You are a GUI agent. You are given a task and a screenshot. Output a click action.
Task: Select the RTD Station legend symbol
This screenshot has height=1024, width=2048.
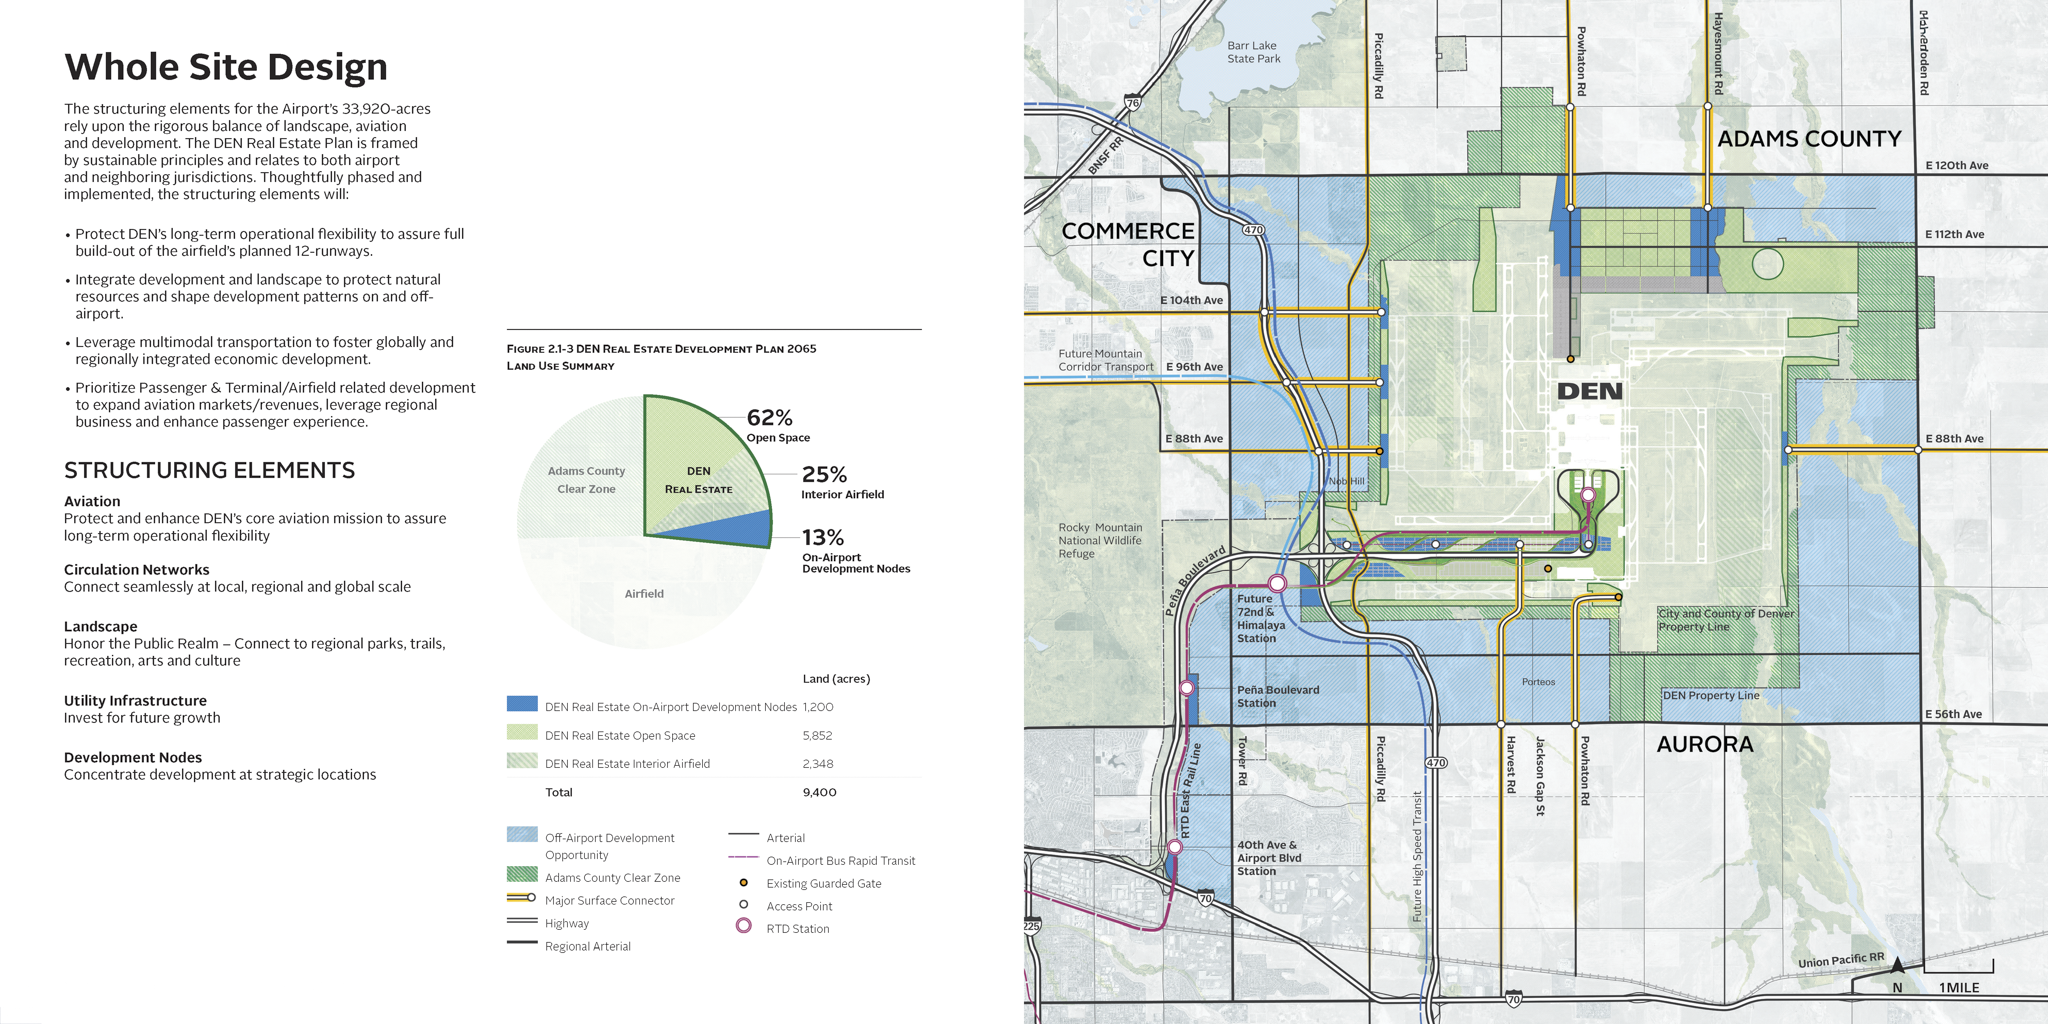tap(743, 928)
